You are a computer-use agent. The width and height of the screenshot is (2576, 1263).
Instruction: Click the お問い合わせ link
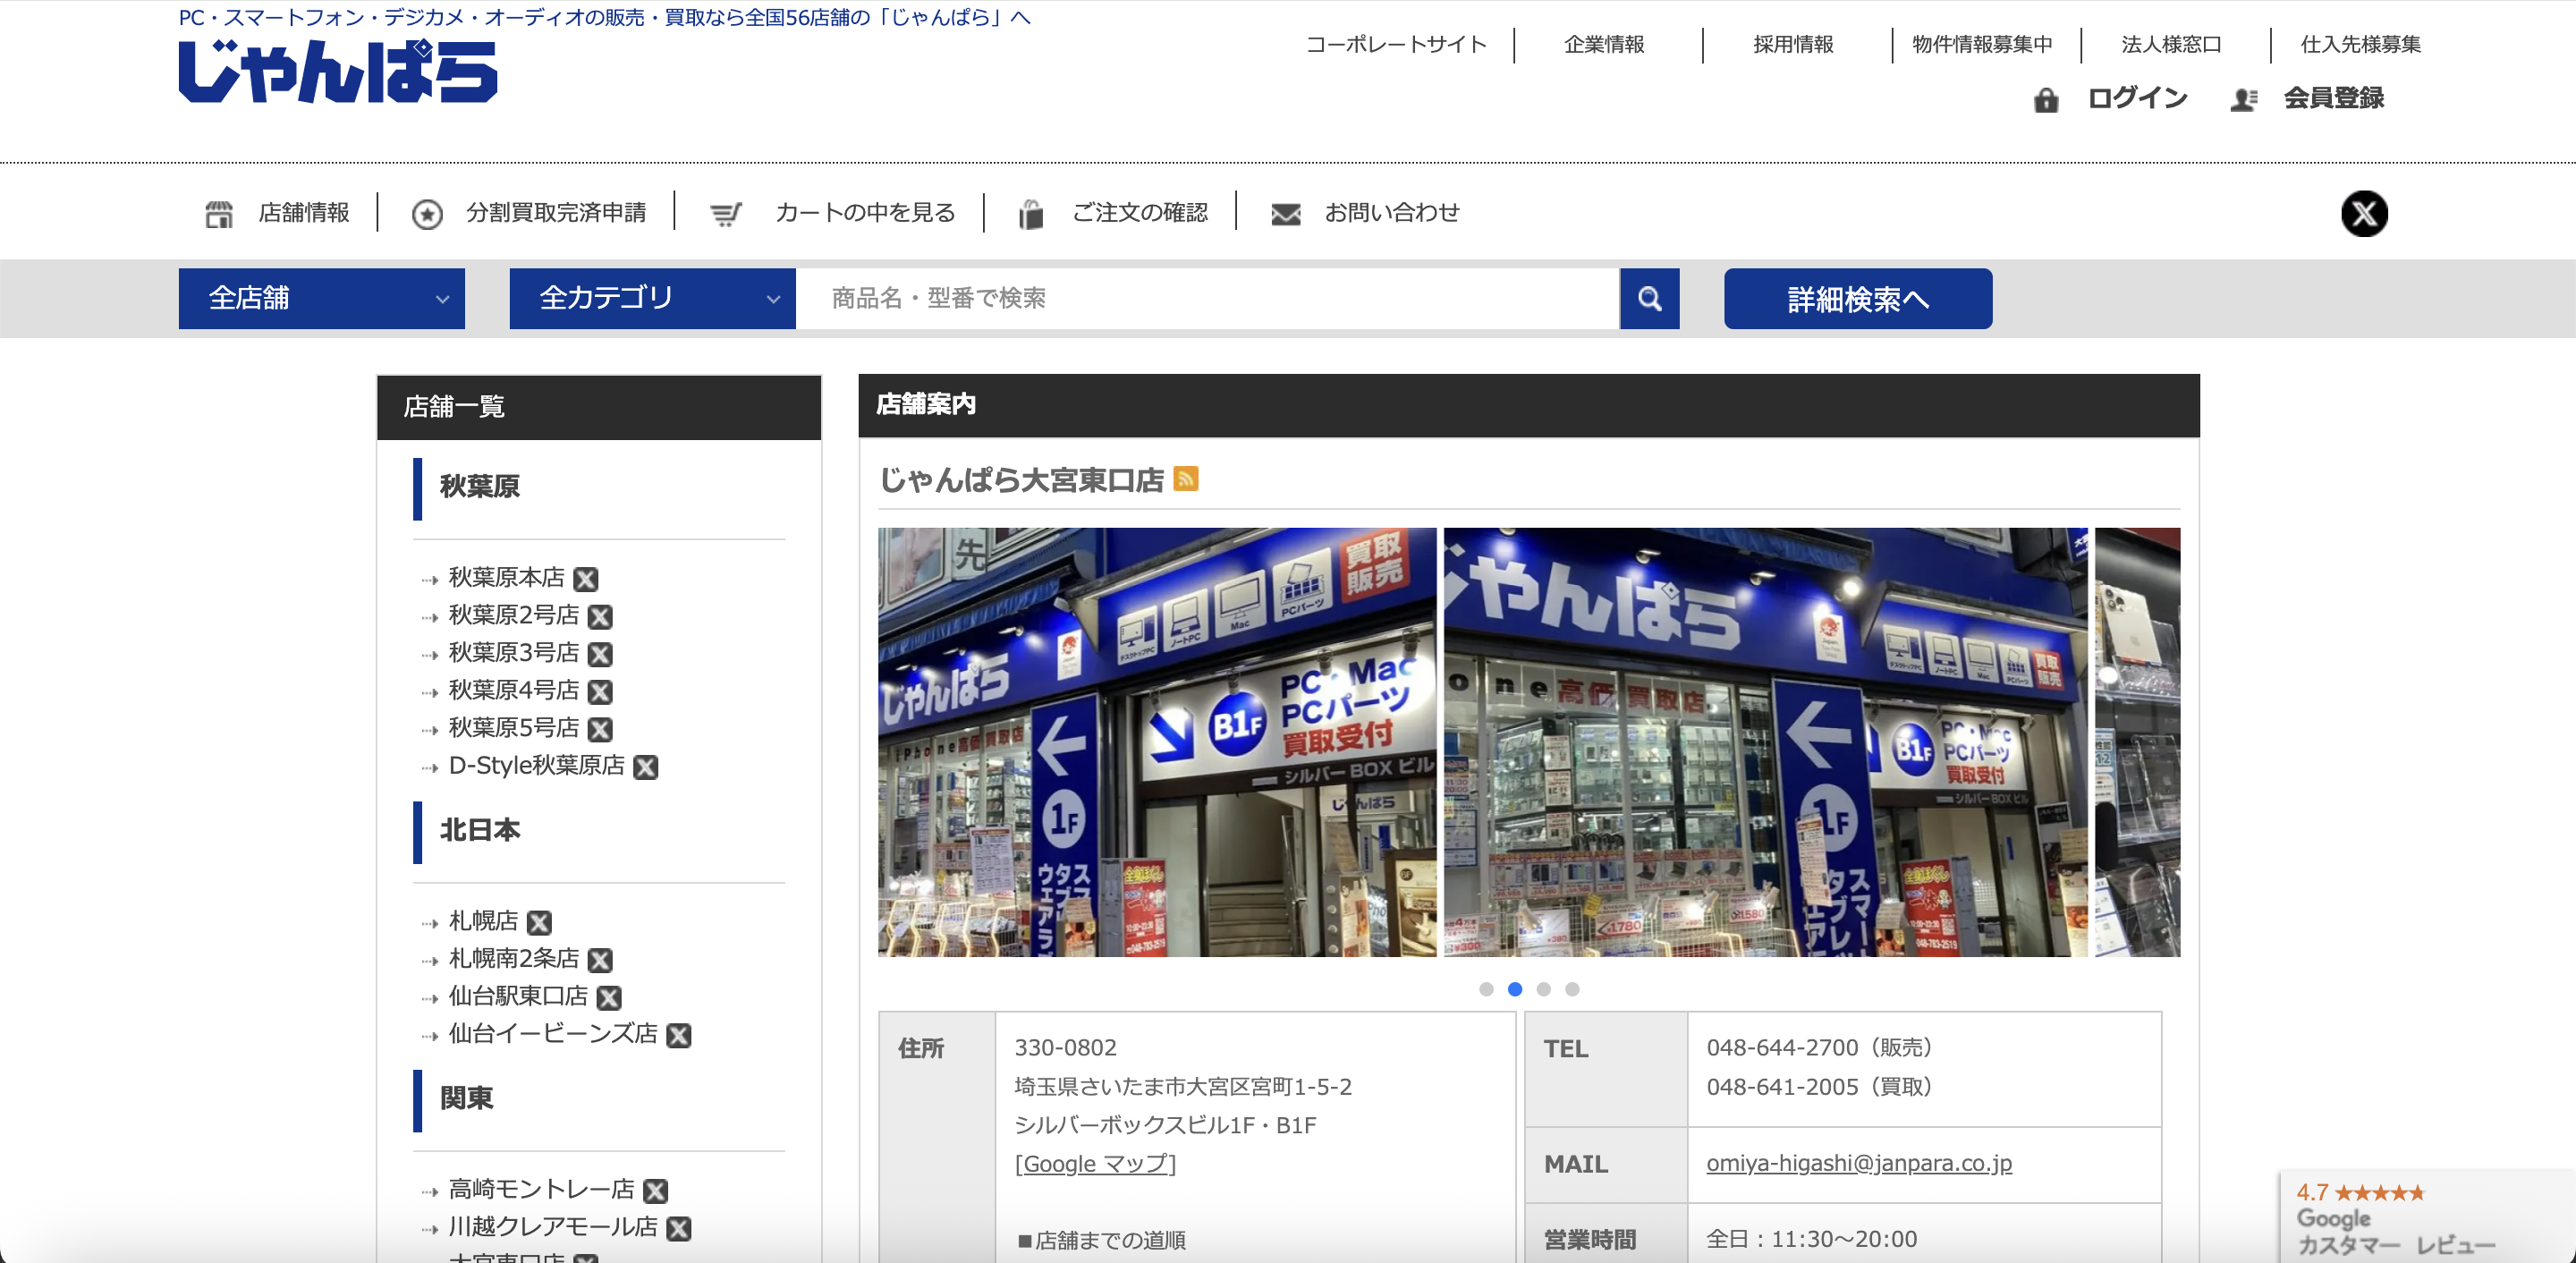1392,213
